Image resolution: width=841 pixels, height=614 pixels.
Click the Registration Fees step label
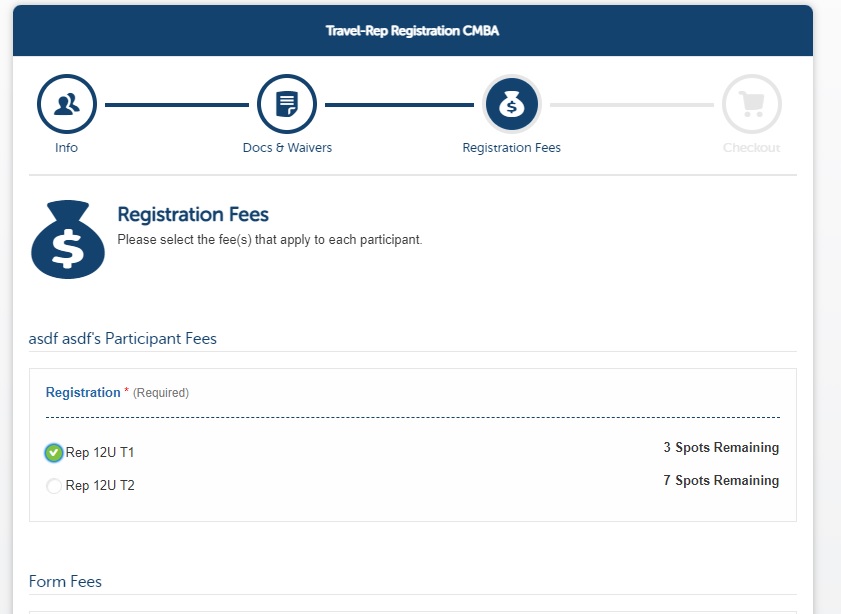tap(512, 147)
